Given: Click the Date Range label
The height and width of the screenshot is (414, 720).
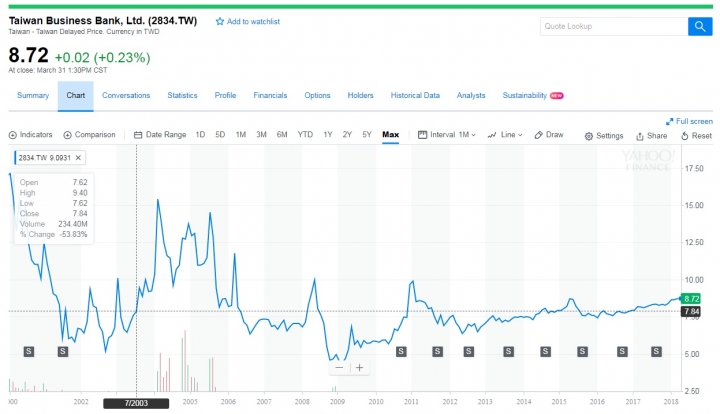Looking at the screenshot, I should 166,134.
